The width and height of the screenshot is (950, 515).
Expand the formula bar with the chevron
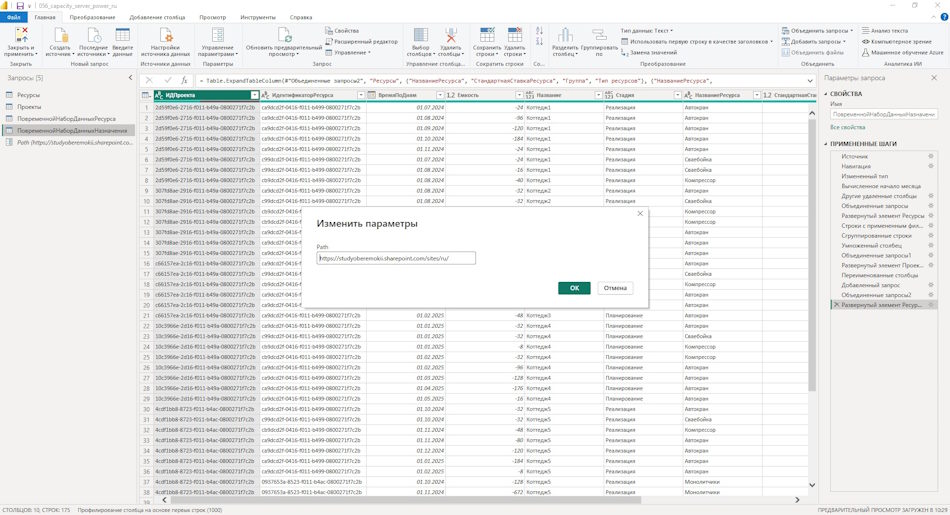coord(810,81)
